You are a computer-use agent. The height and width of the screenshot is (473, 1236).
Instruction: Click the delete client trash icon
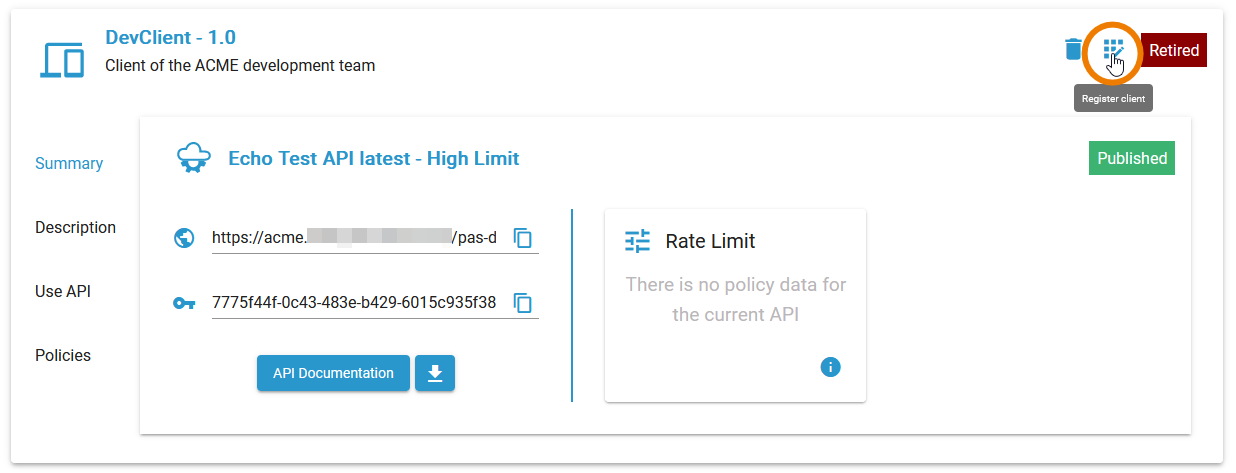1073,49
